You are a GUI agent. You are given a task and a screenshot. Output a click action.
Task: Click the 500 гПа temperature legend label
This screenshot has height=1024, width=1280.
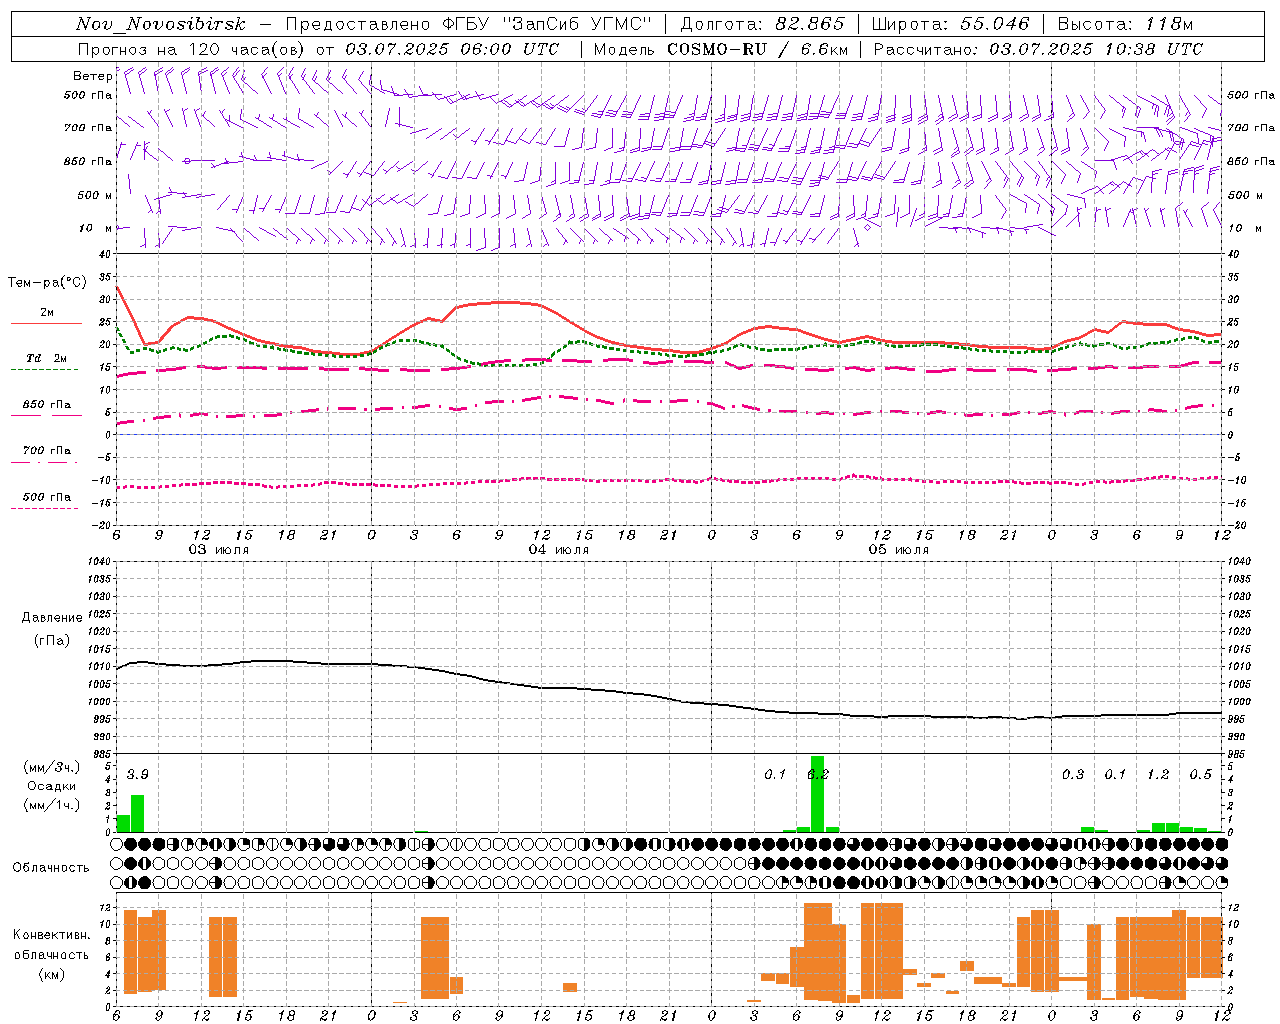(x=47, y=497)
